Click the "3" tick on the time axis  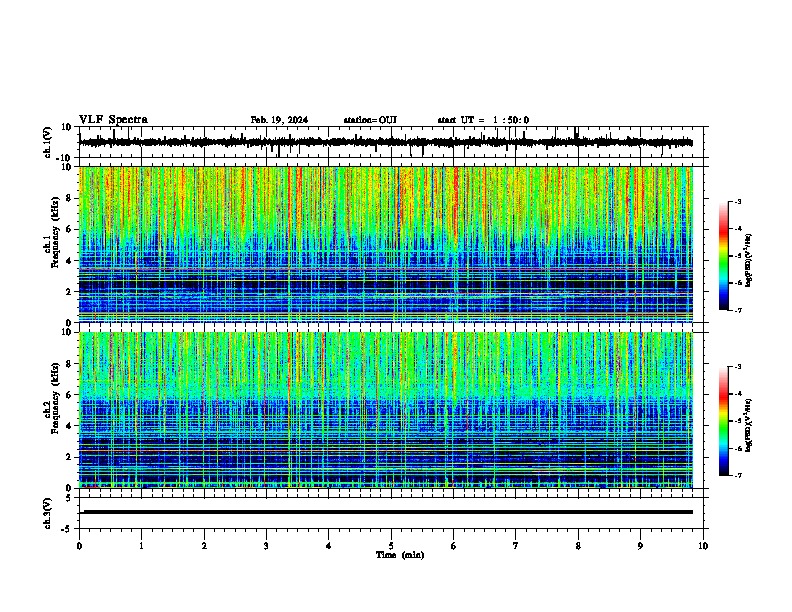(x=267, y=546)
